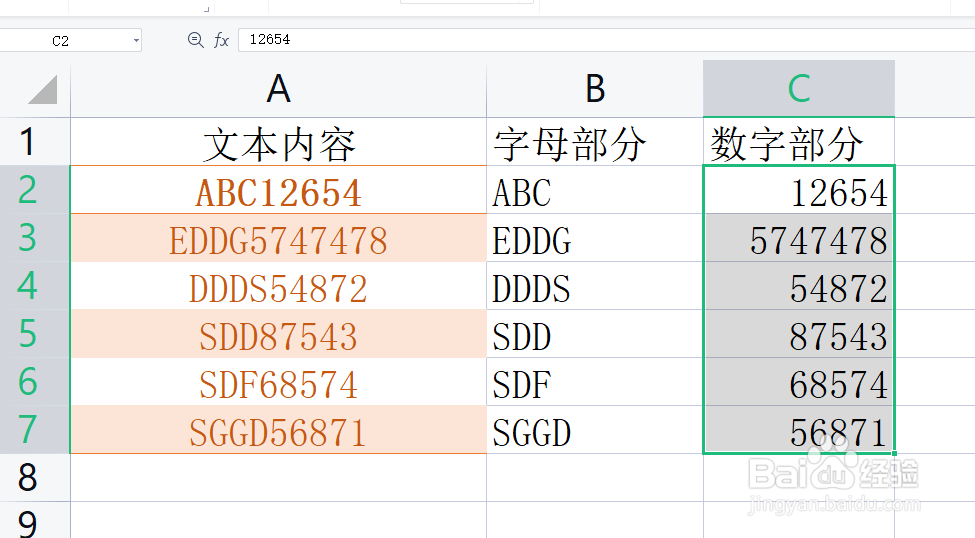The height and width of the screenshot is (538, 975).
Task: Select column B header
Action: (x=595, y=89)
